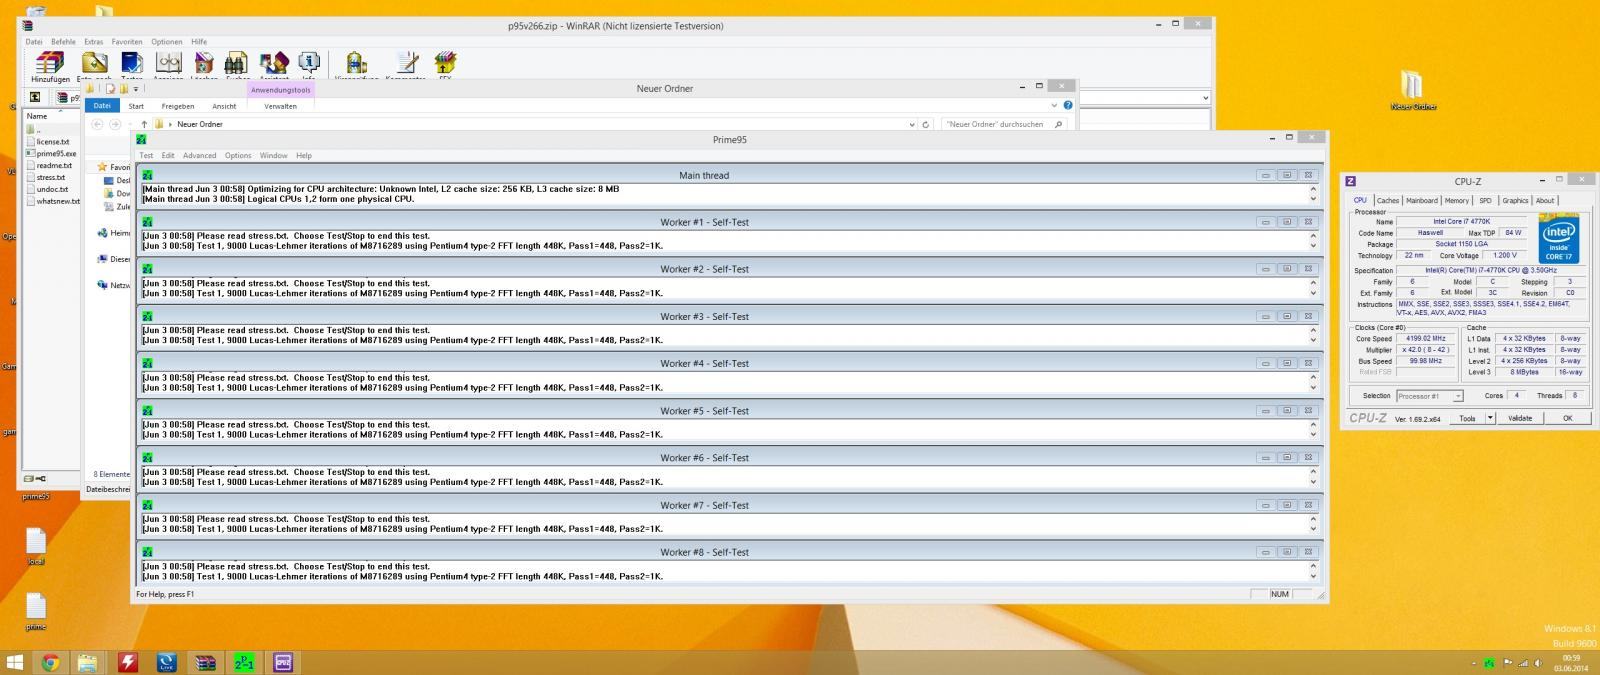The image size is (1600, 675).
Task: Click WinRAR Suchen binoculars icon
Action: tap(237, 64)
